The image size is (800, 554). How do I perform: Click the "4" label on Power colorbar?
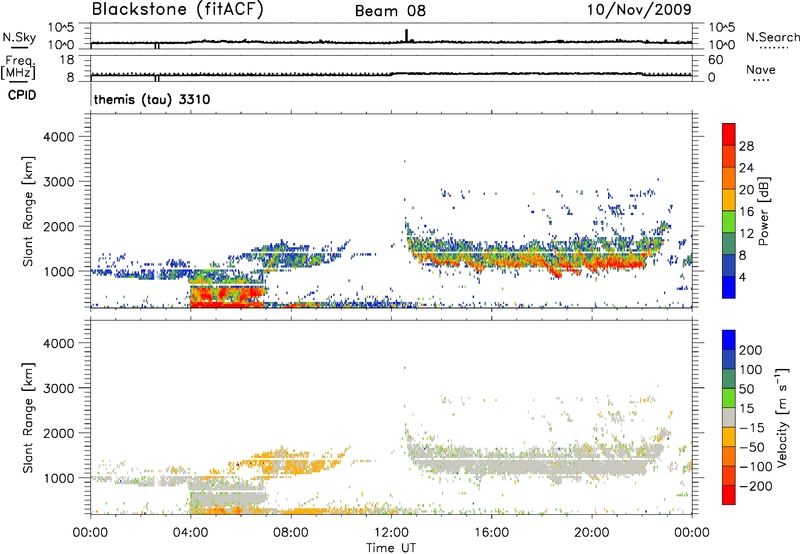(742, 278)
